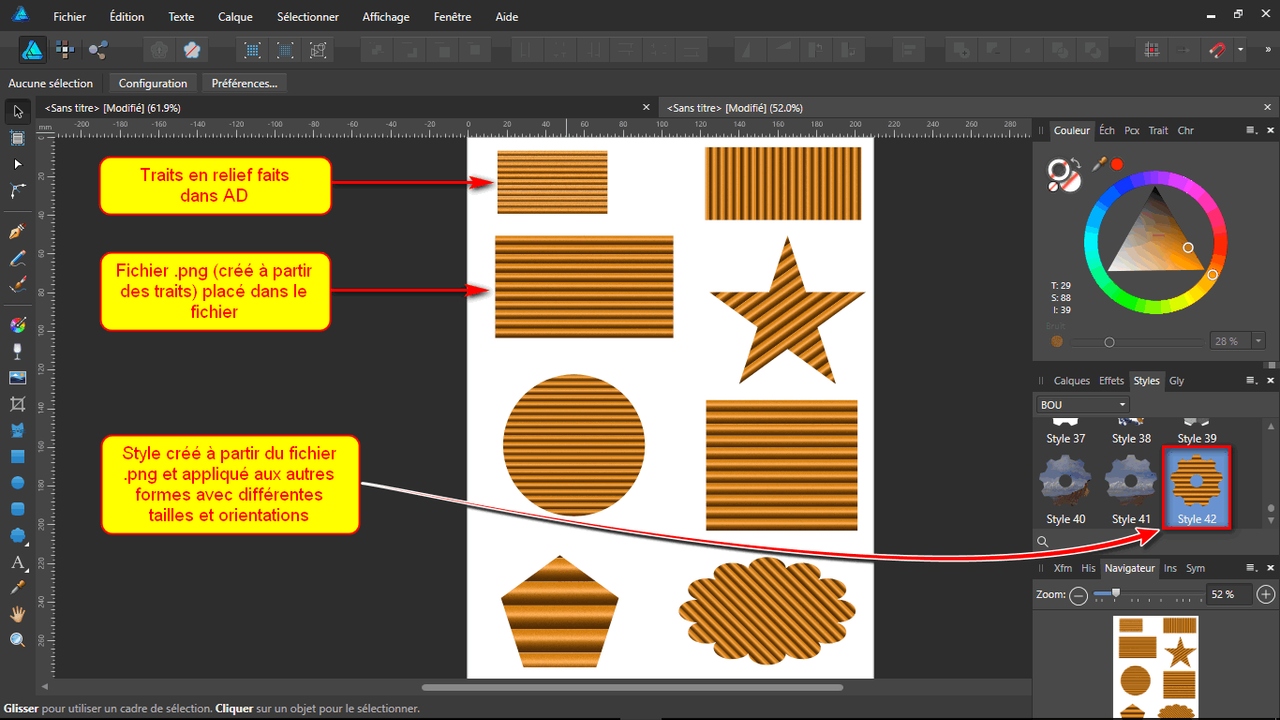This screenshot has width=1280, height=720.
Task: Select the Artistic Text tool
Action: pos(17,562)
